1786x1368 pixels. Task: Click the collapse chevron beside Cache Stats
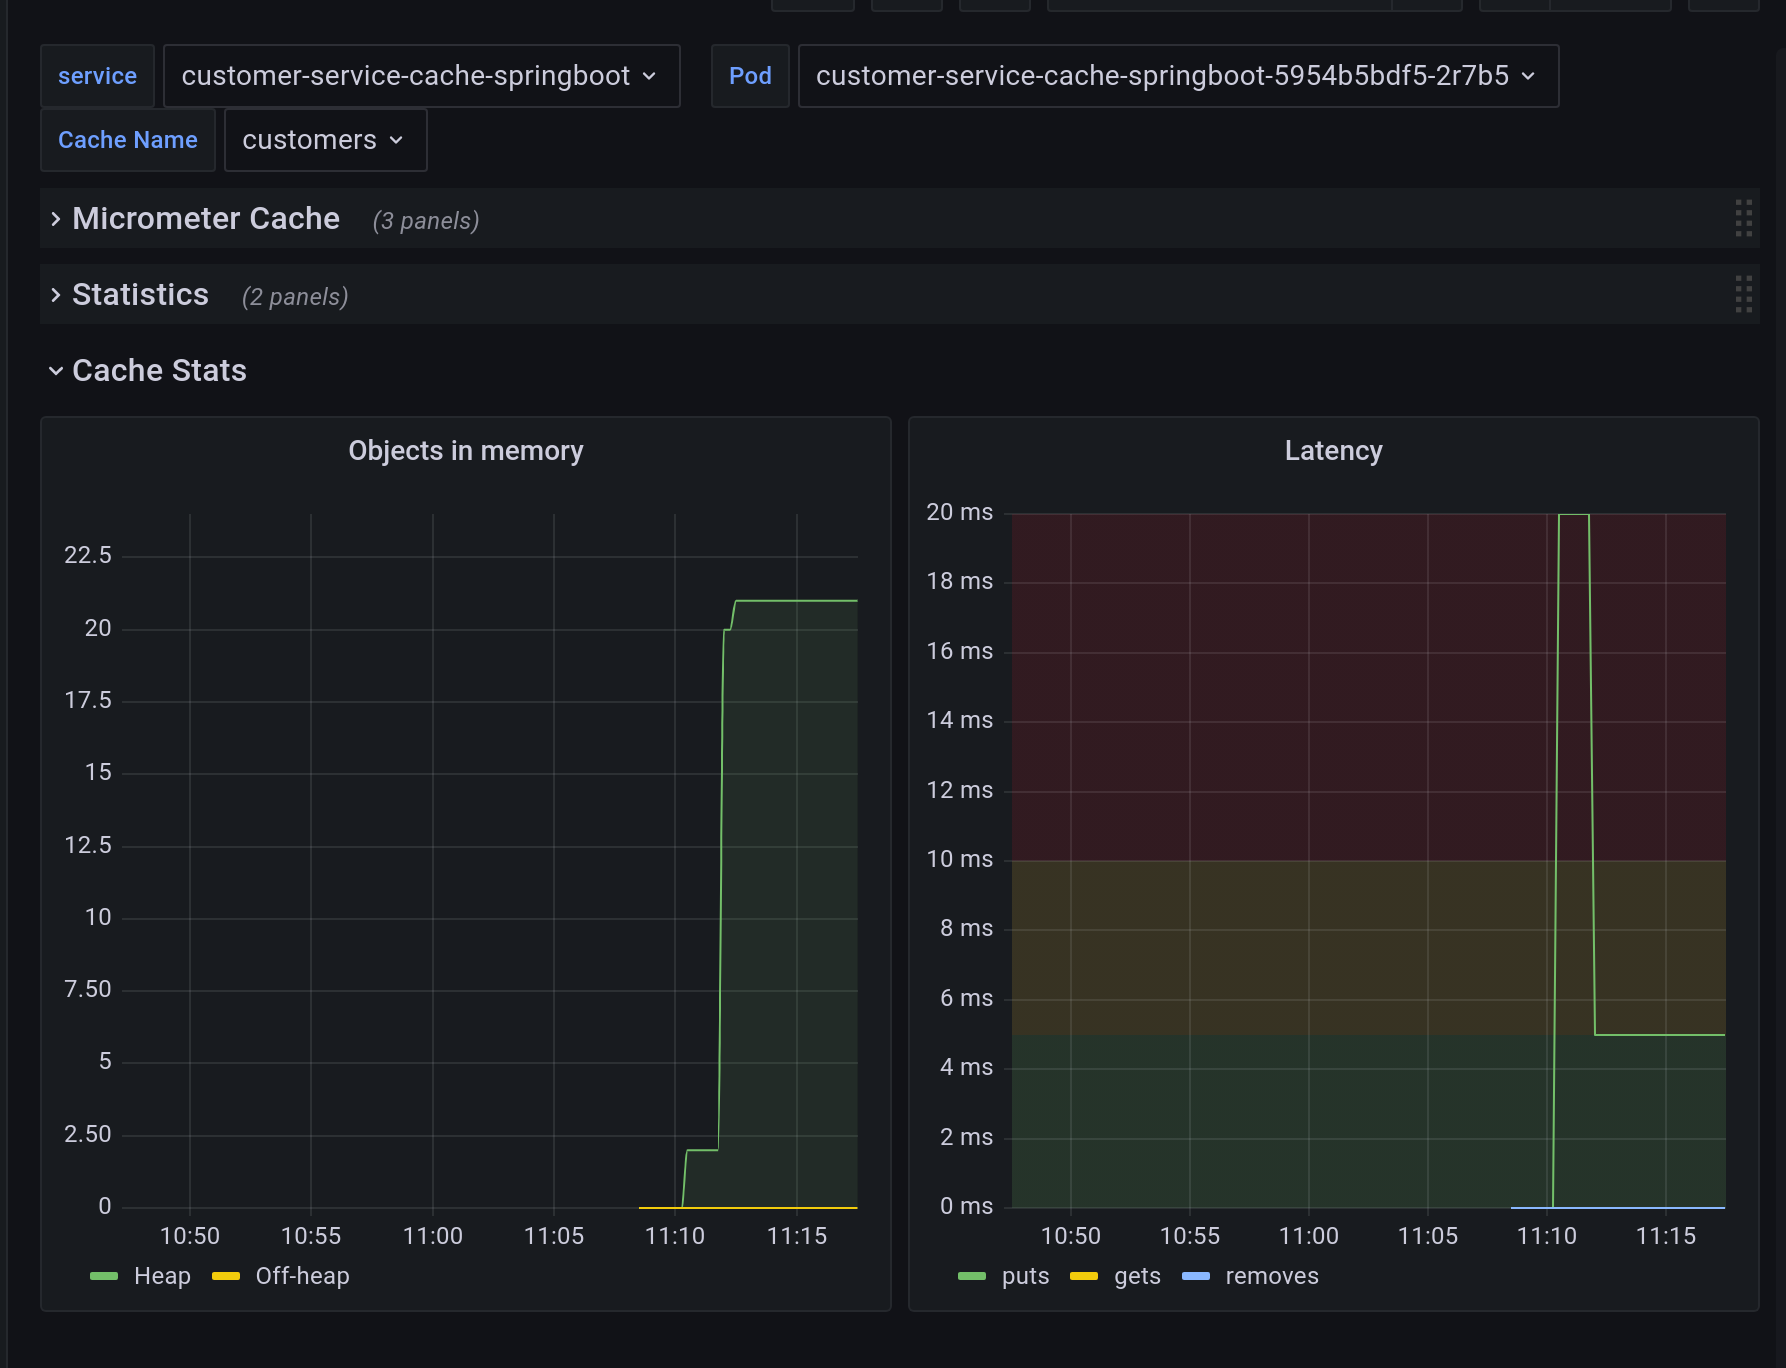tap(56, 370)
